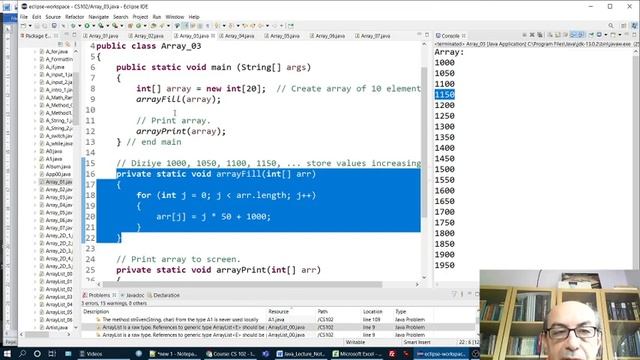Click the Terminate square icon in Console
The height and width of the screenshot is (360, 640).
524,35
